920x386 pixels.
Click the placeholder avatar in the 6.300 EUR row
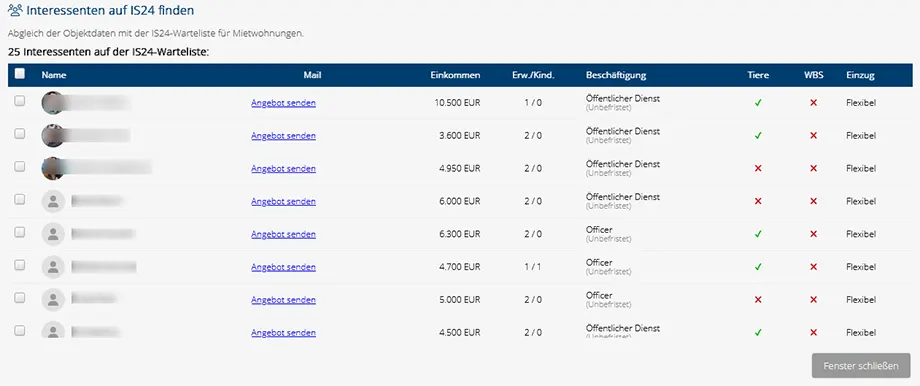click(x=53, y=234)
